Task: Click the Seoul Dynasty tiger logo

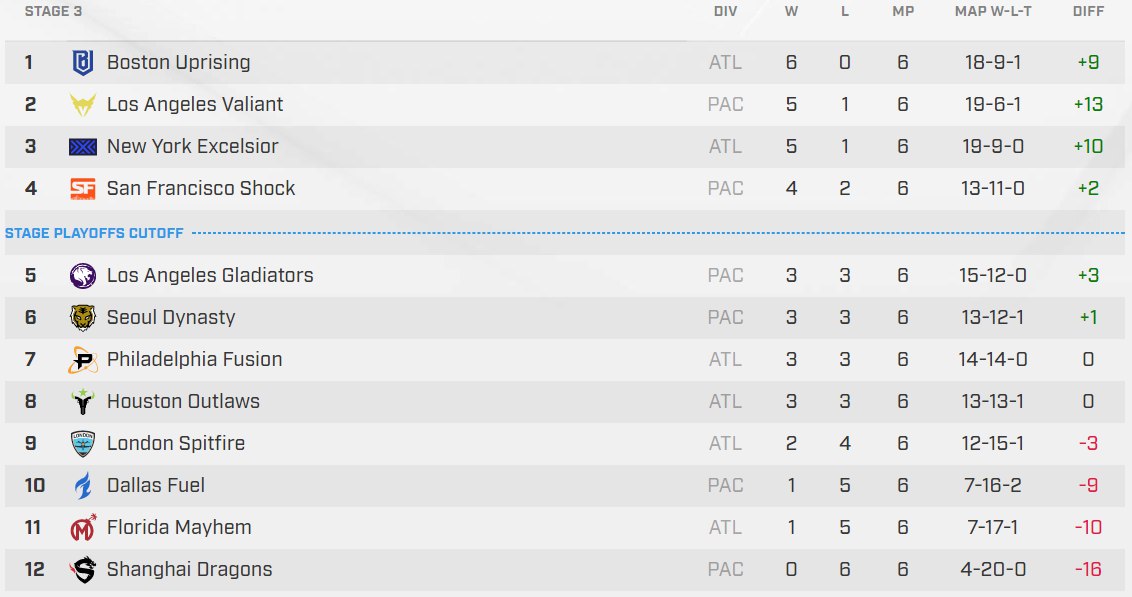Action: pos(82,318)
